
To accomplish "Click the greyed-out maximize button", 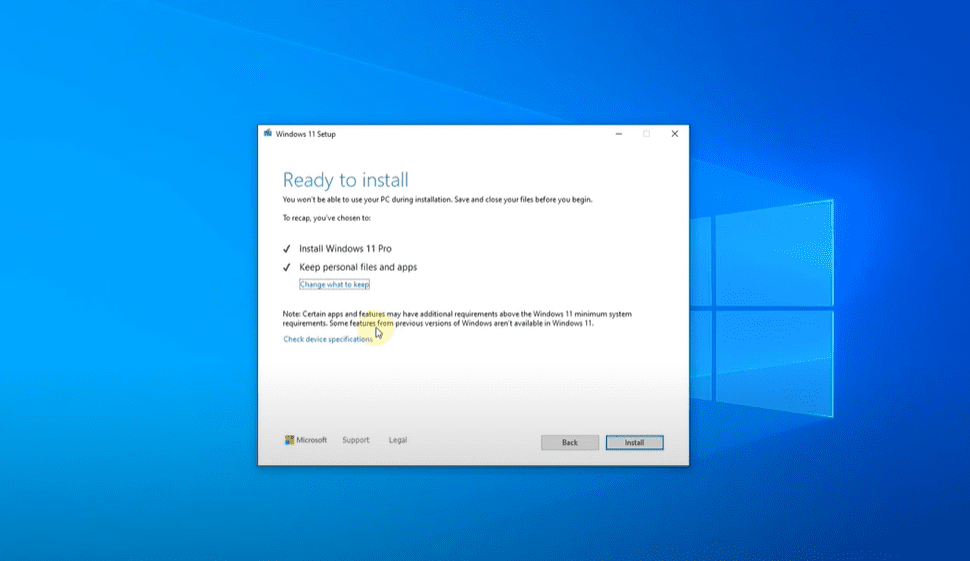I will click(646, 133).
